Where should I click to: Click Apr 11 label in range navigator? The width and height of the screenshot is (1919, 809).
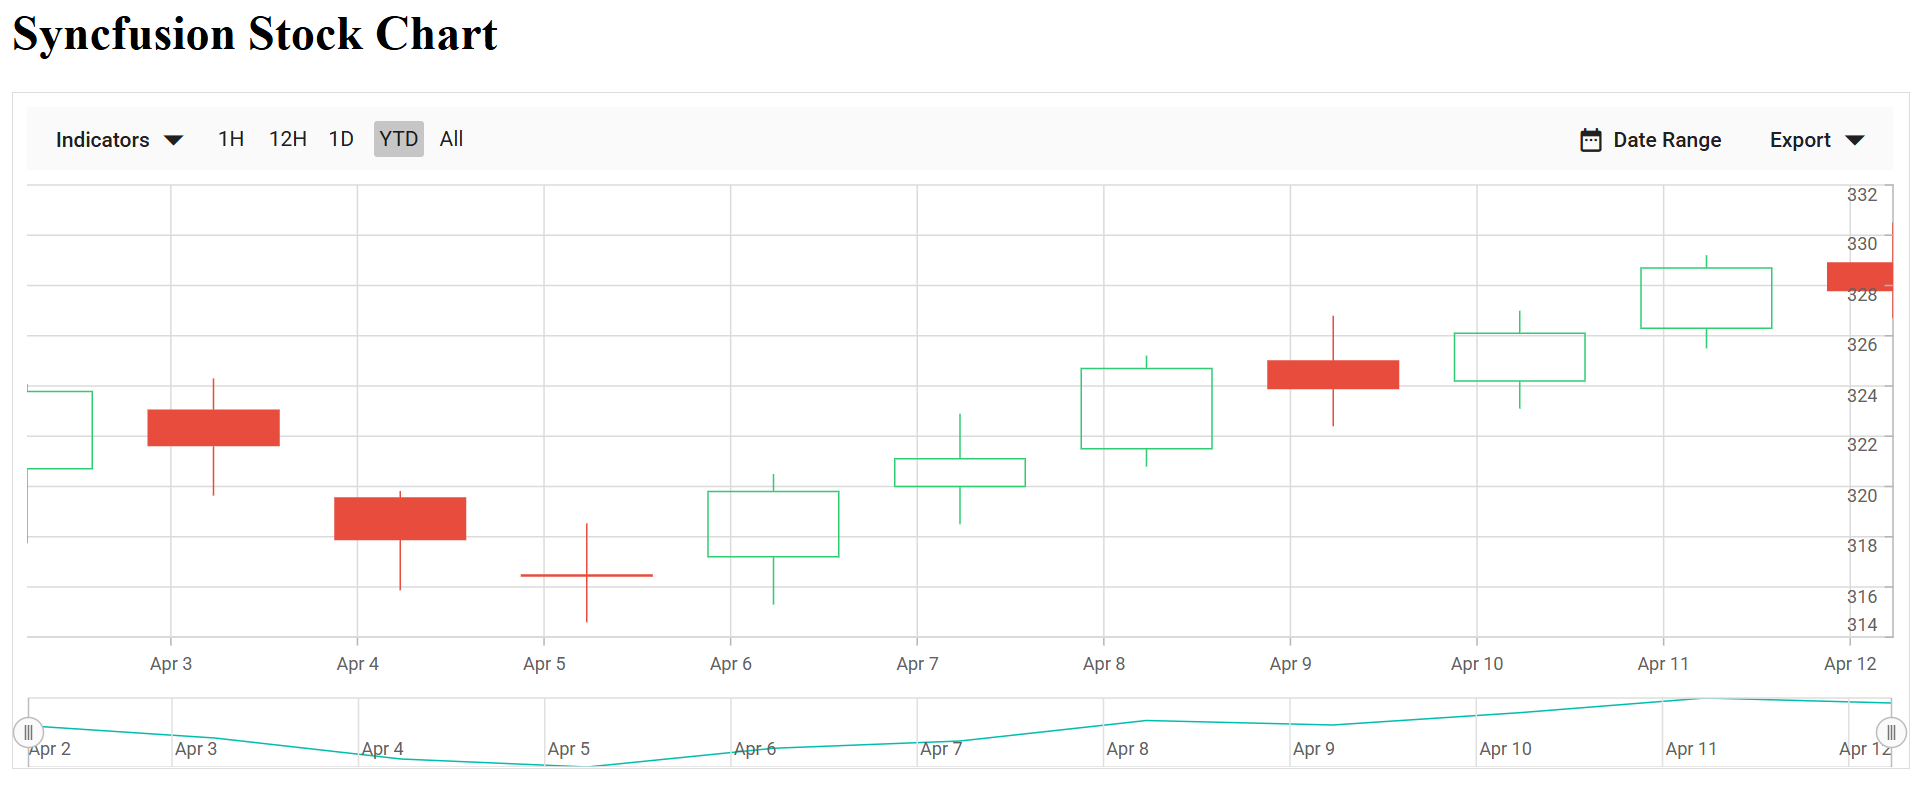(x=1691, y=749)
